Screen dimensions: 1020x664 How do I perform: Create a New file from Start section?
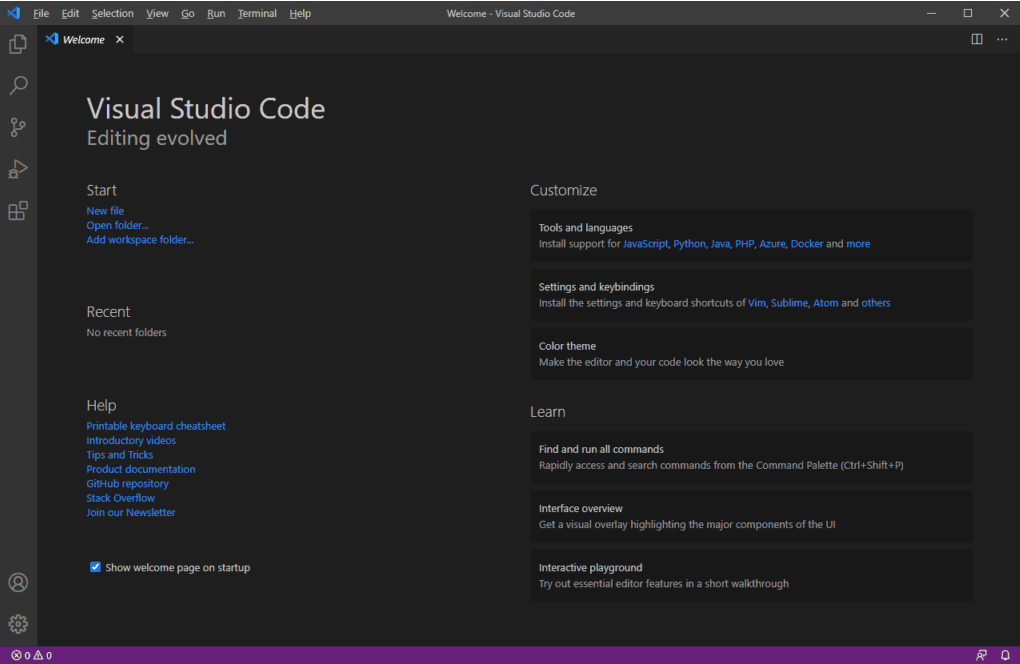pos(105,210)
